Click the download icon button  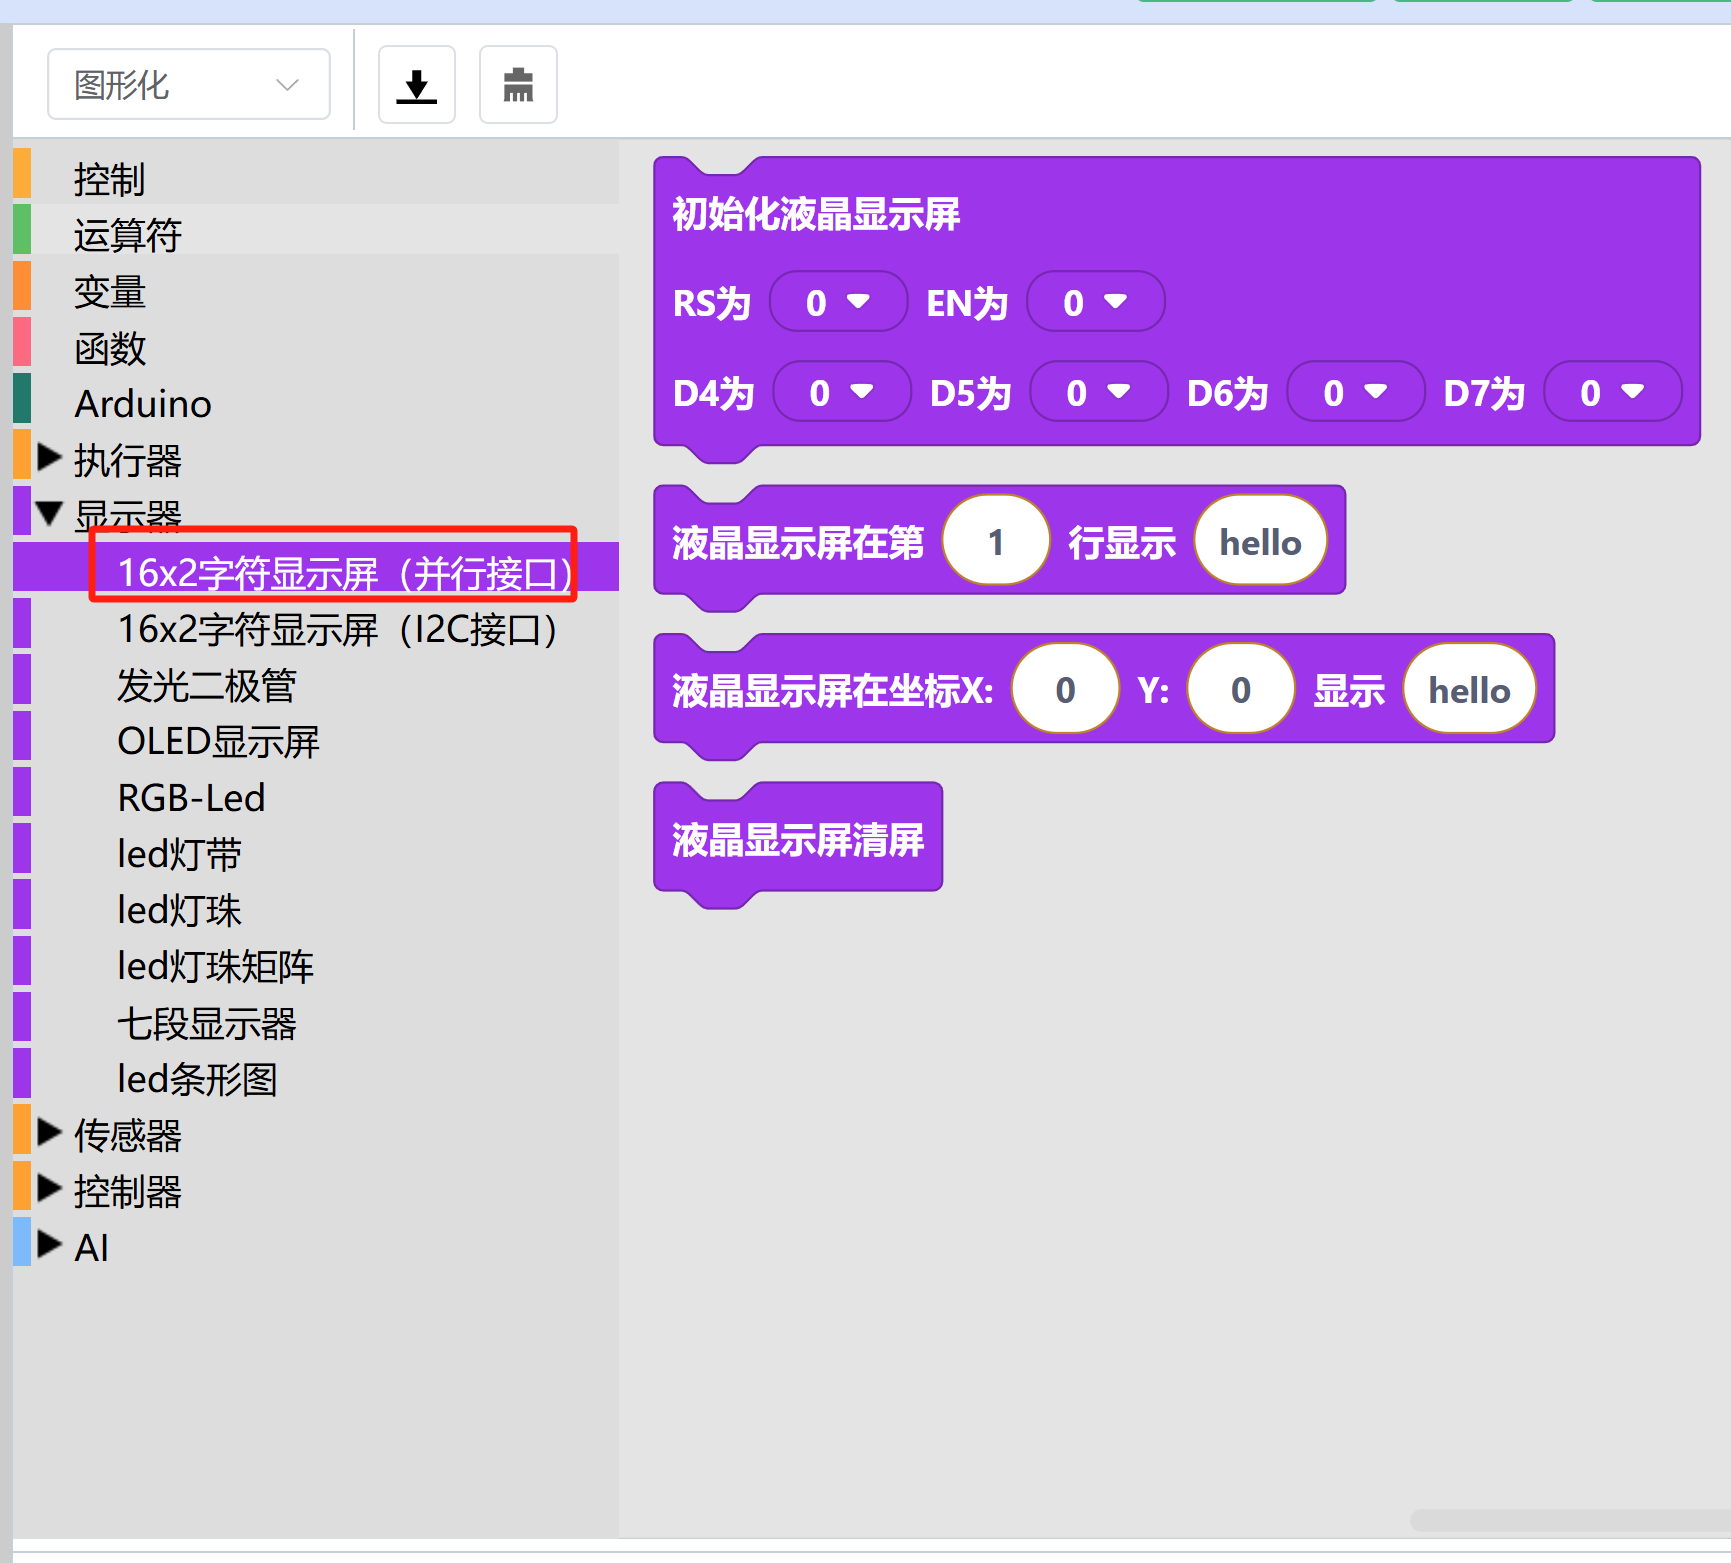[417, 85]
